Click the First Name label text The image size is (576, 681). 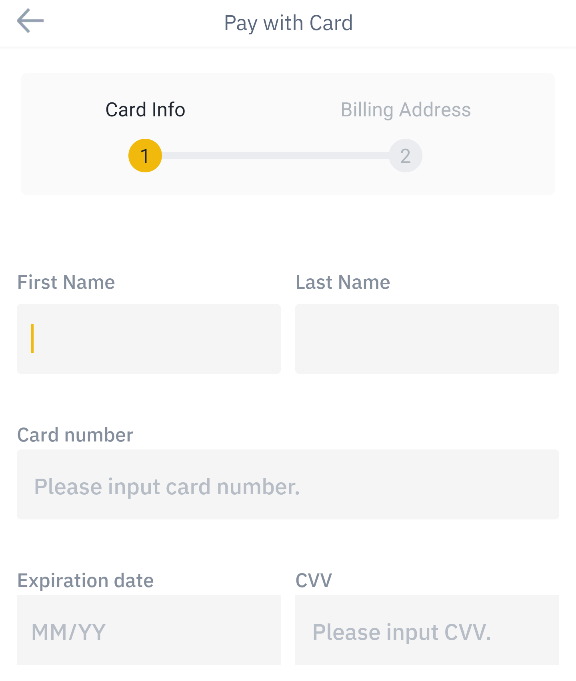66,282
